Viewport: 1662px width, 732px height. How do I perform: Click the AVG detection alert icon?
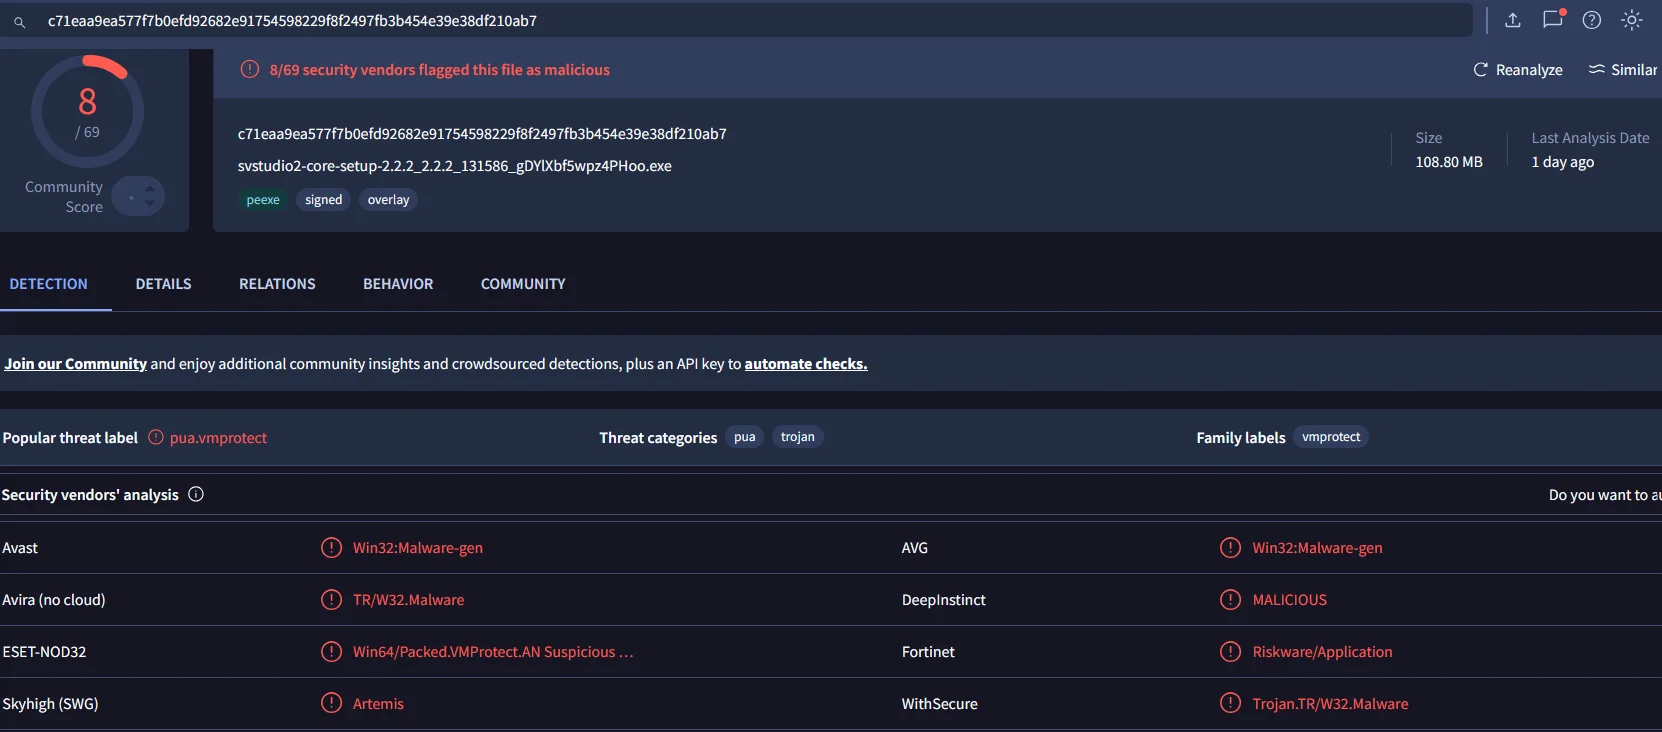(1230, 548)
